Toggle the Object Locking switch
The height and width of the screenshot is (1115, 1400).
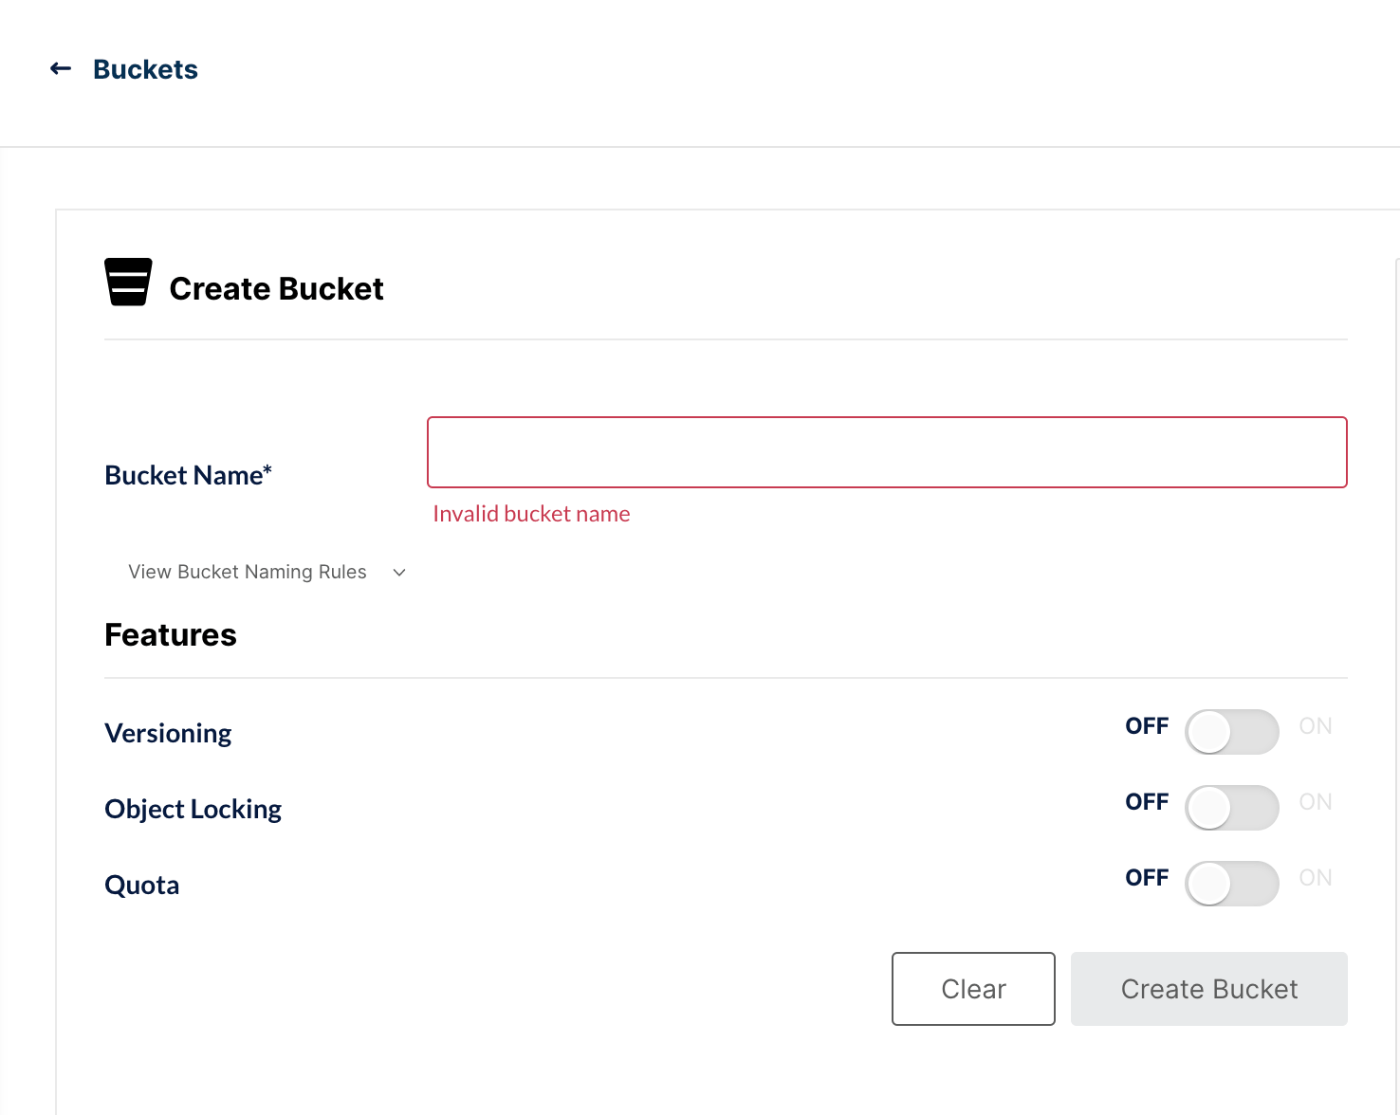point(1232,808)
